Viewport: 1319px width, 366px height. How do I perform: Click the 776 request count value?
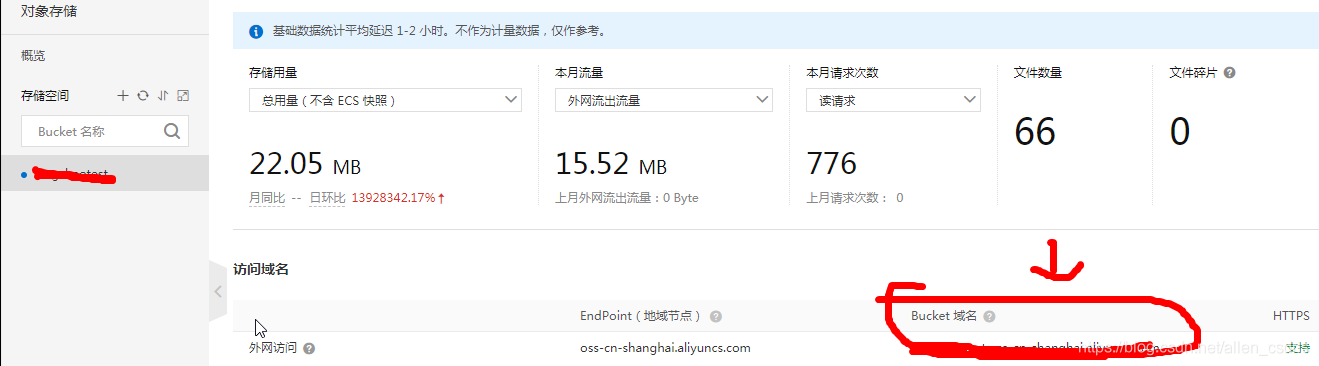(832, 163)
